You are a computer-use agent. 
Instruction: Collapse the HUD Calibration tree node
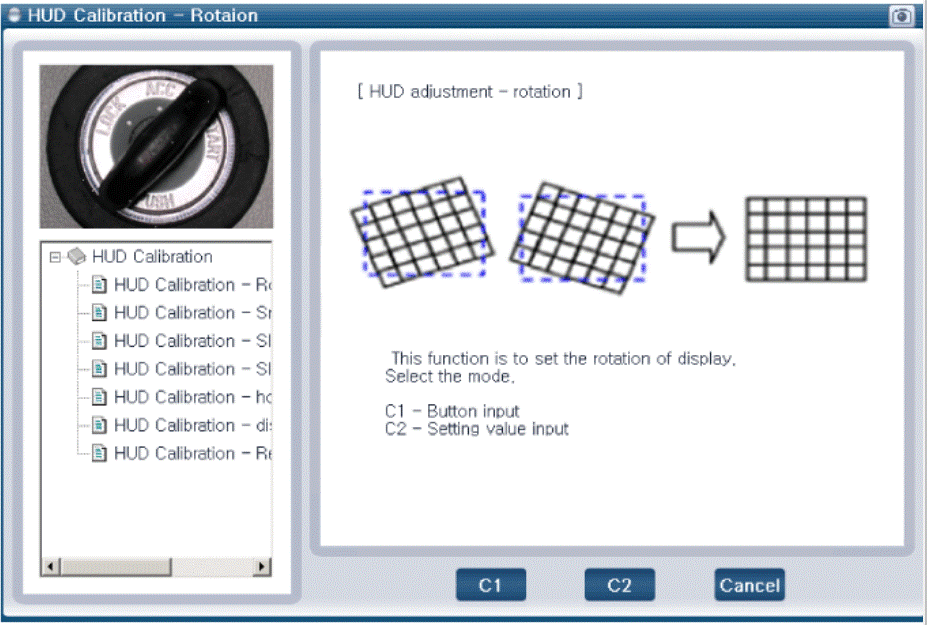55,257
